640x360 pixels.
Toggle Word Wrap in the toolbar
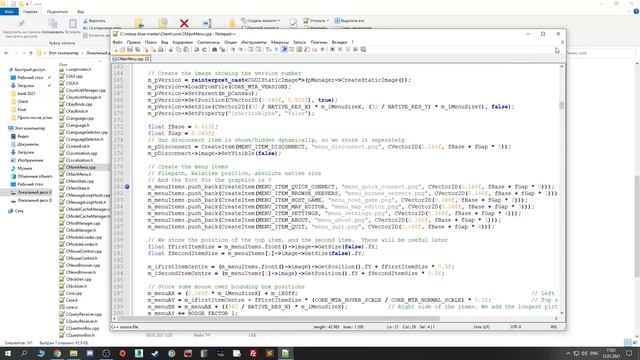click(268, 49)
